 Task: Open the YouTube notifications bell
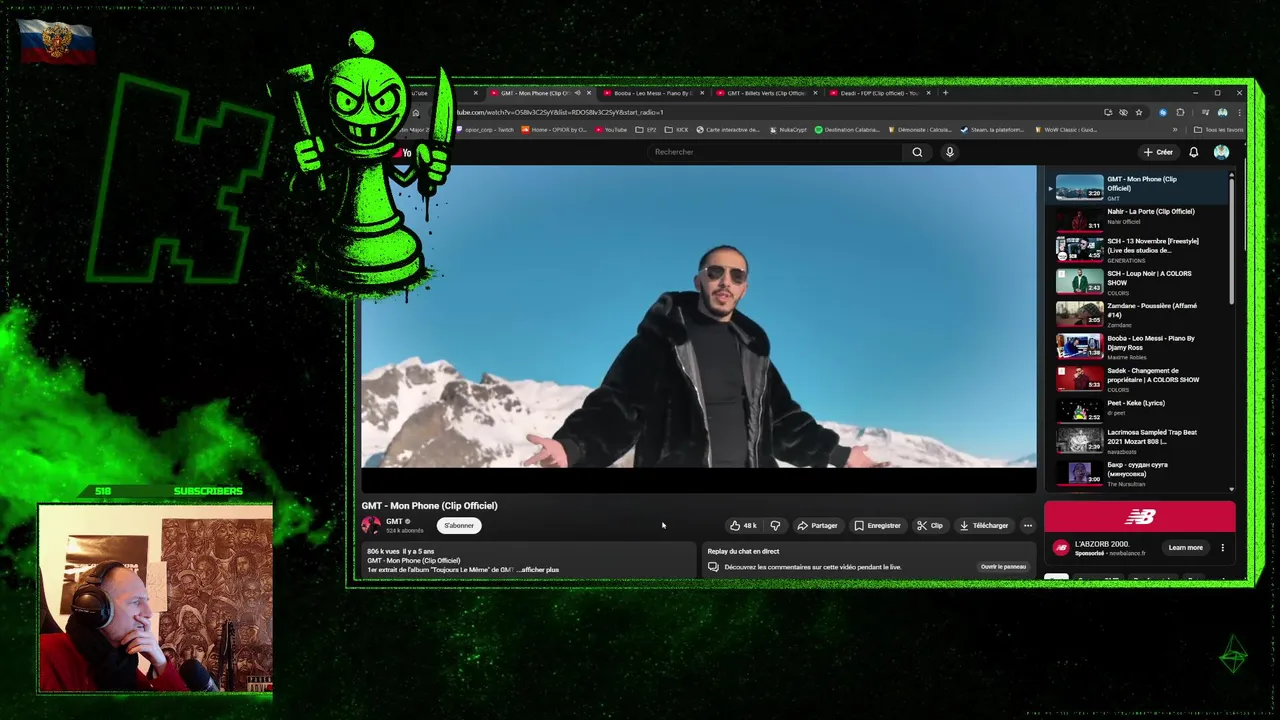(x=1193, y=152)
